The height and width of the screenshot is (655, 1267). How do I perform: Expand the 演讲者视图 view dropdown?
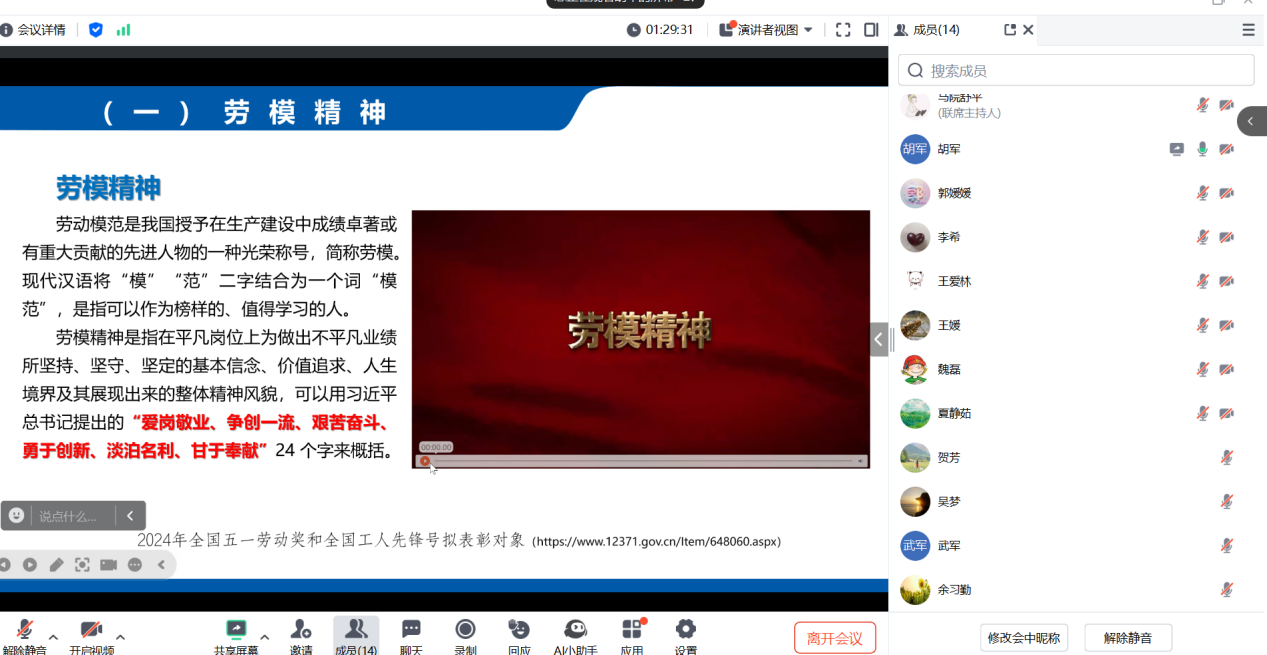click(x=808, y=30)
